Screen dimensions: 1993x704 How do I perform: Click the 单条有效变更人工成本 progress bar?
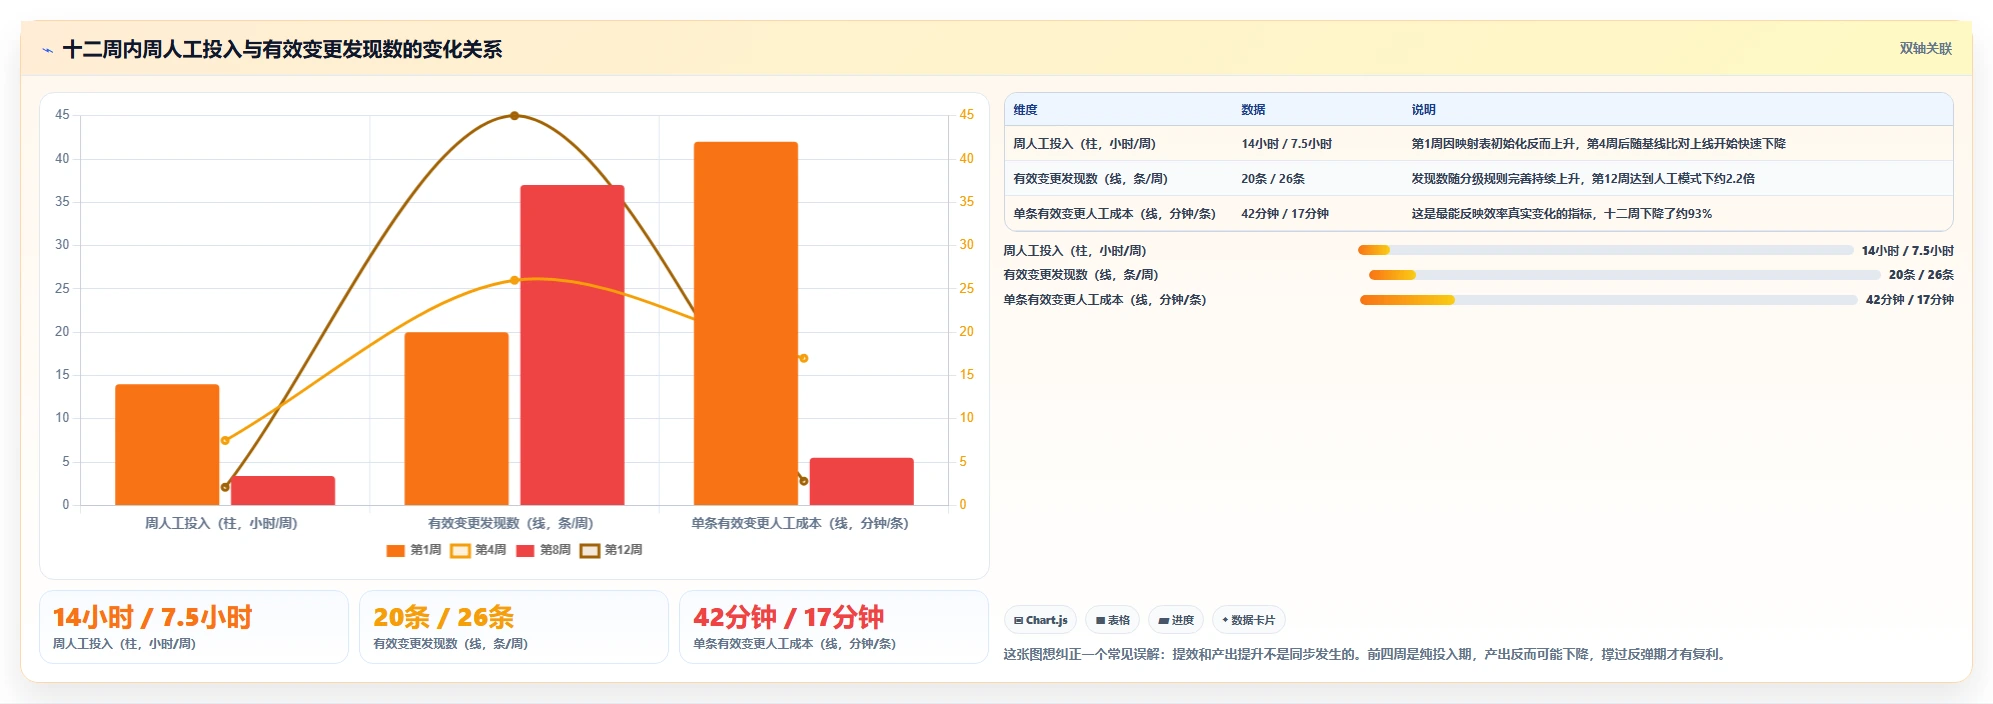tap(1608, 300)
